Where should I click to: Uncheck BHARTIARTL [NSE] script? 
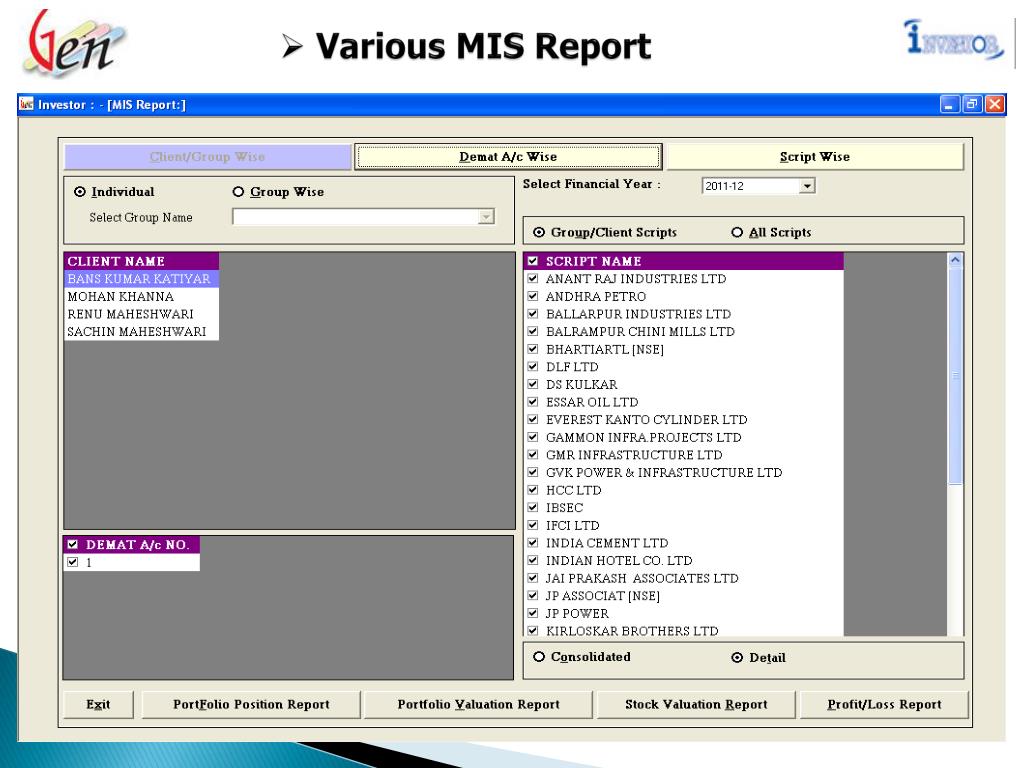(x=533, y=349)
